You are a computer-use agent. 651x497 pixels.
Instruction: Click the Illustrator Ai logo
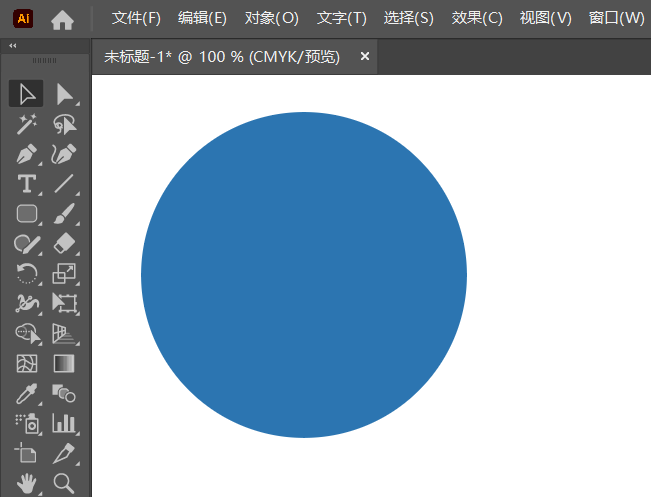point(23,19)
